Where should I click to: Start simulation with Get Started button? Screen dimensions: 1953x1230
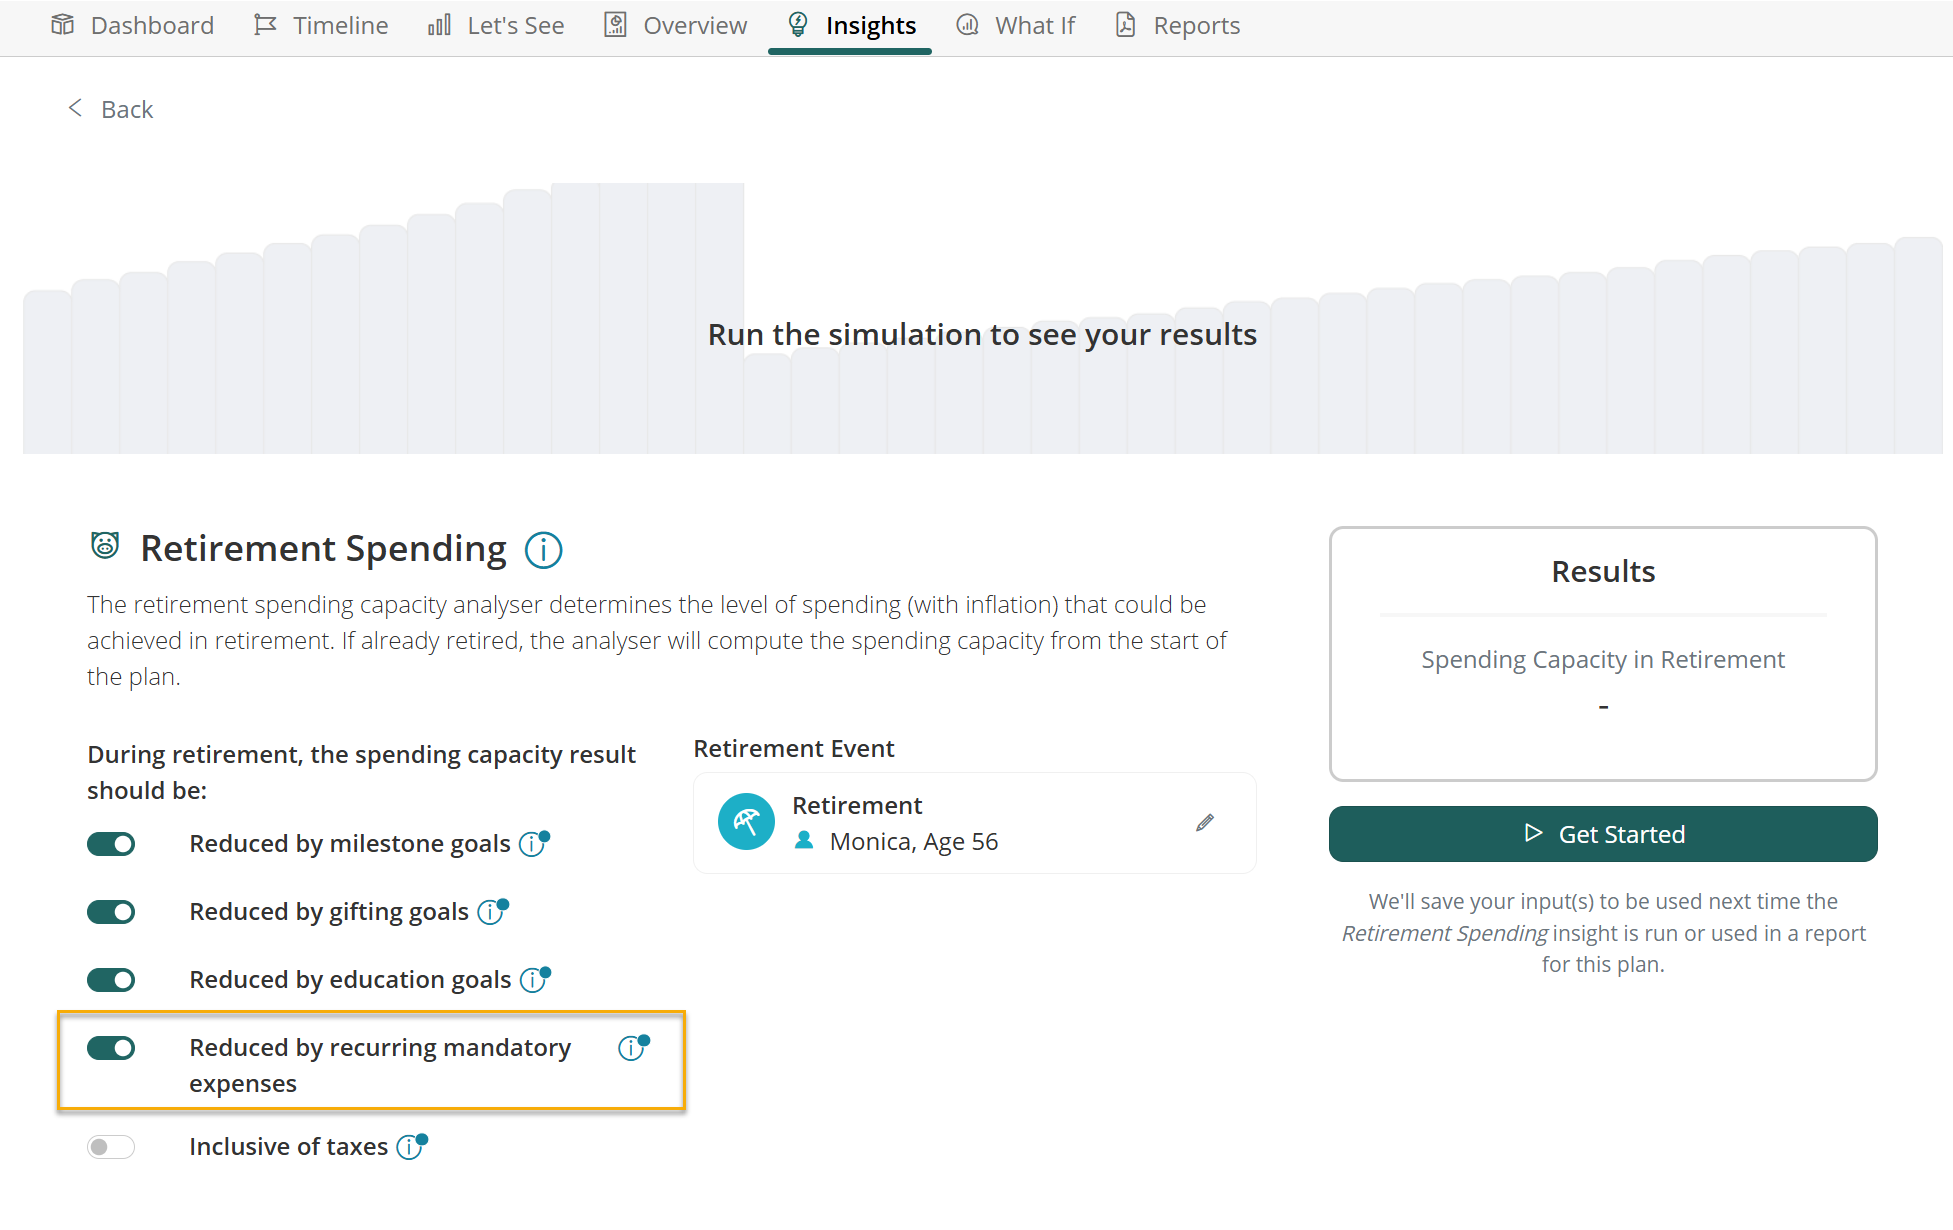(1603, 834)
